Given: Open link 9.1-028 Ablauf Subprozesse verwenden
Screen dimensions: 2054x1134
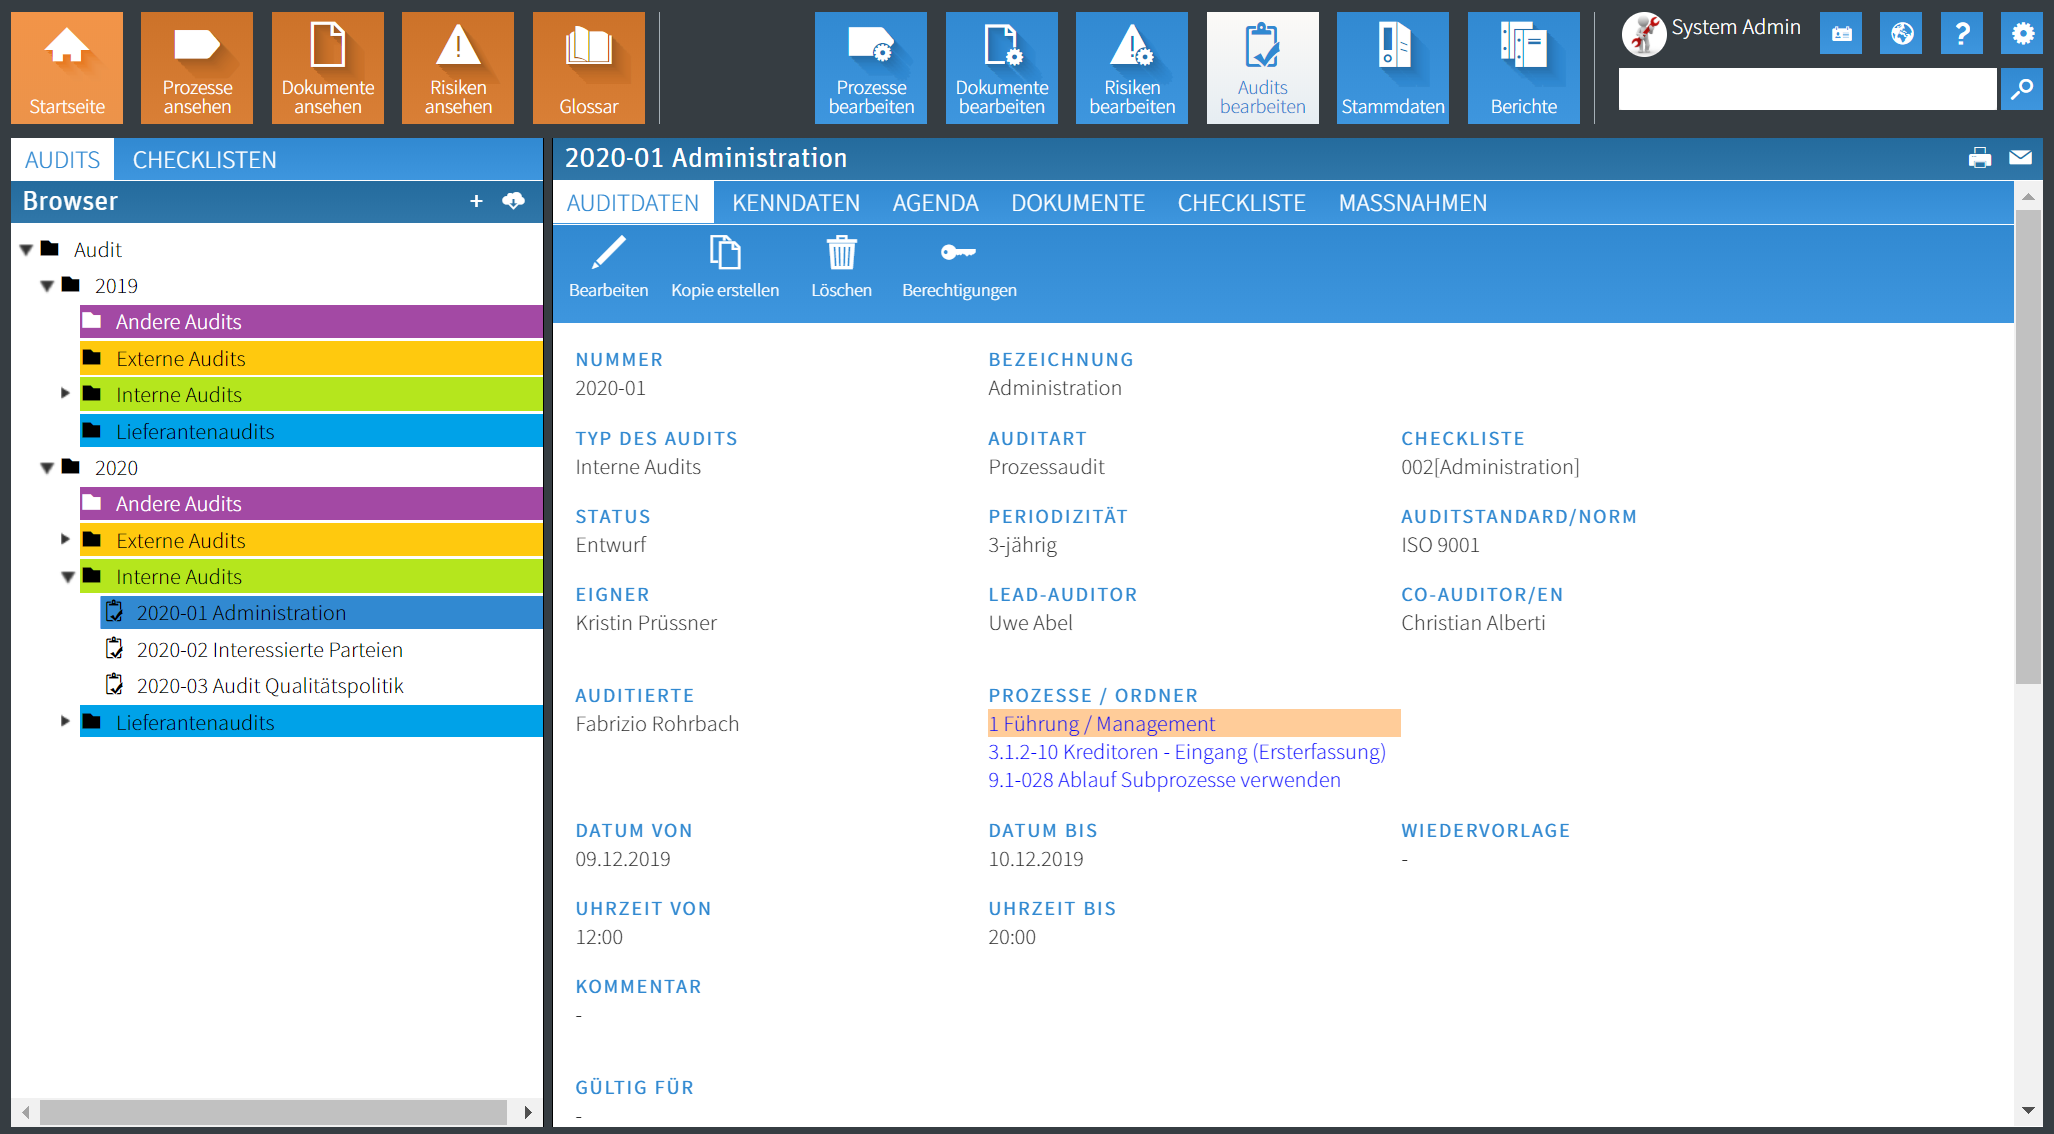Looking at the screenshot, I should (x=1164, y=779).
